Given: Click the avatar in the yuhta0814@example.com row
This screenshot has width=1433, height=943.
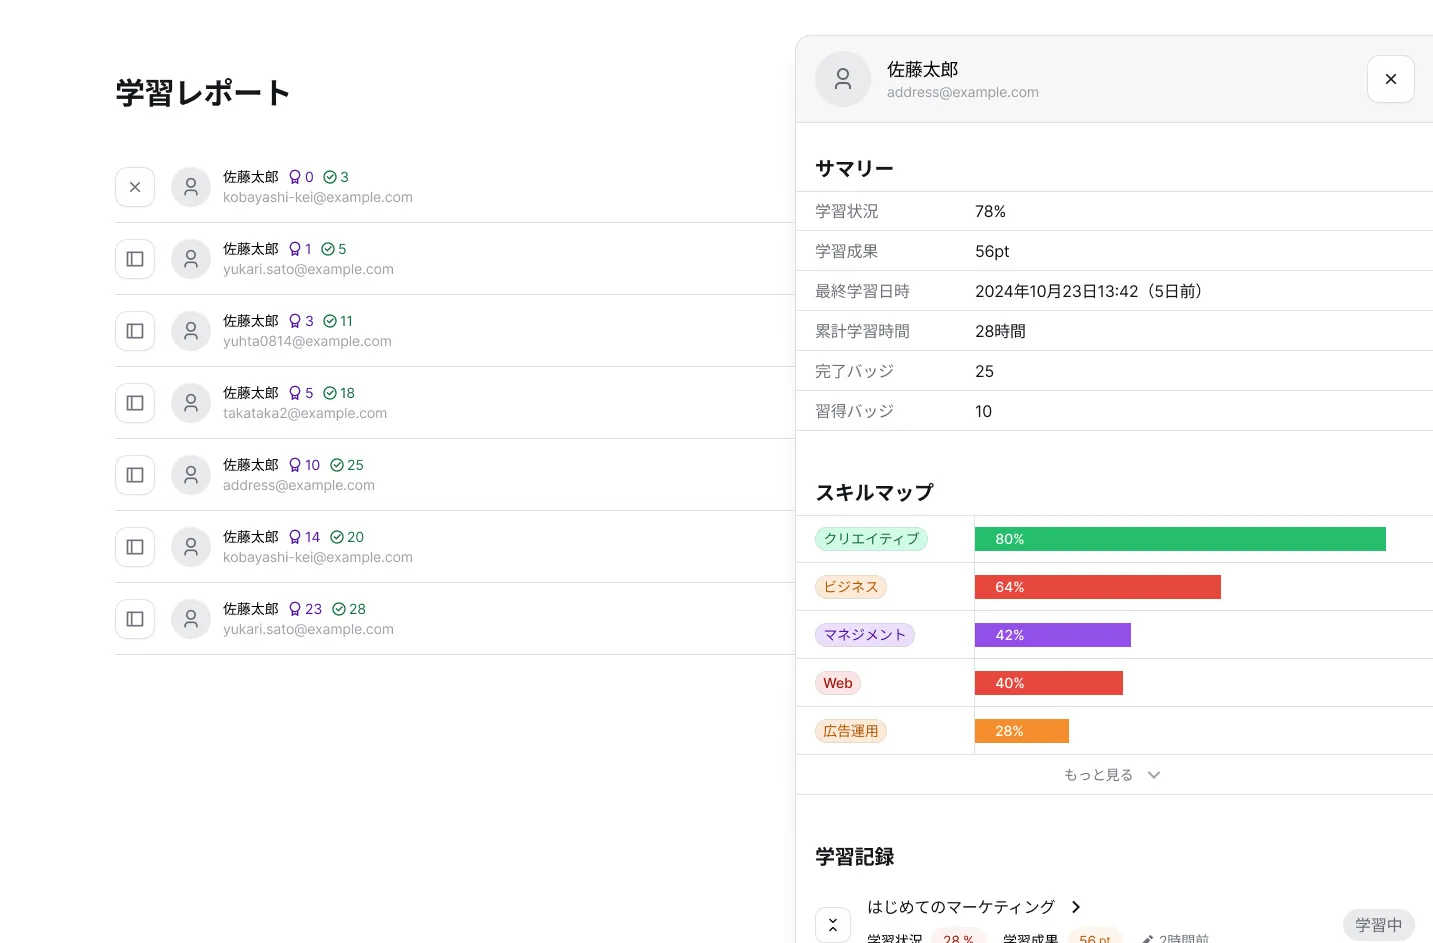Looking at the screenshot, I should coord(191,331).
